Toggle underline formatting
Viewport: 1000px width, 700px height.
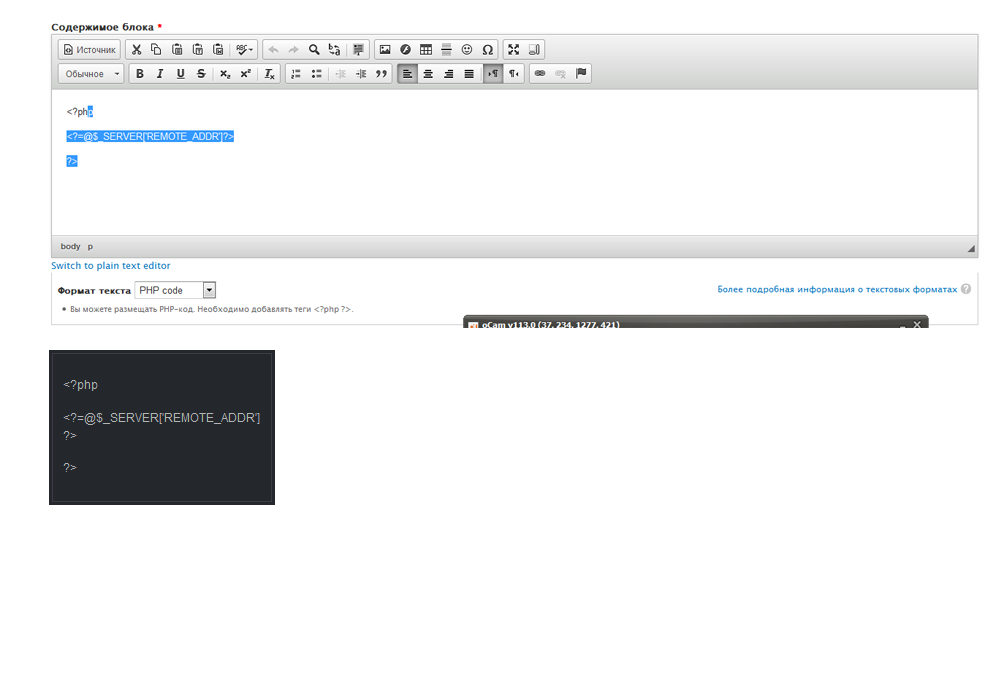tap(181, 74)
